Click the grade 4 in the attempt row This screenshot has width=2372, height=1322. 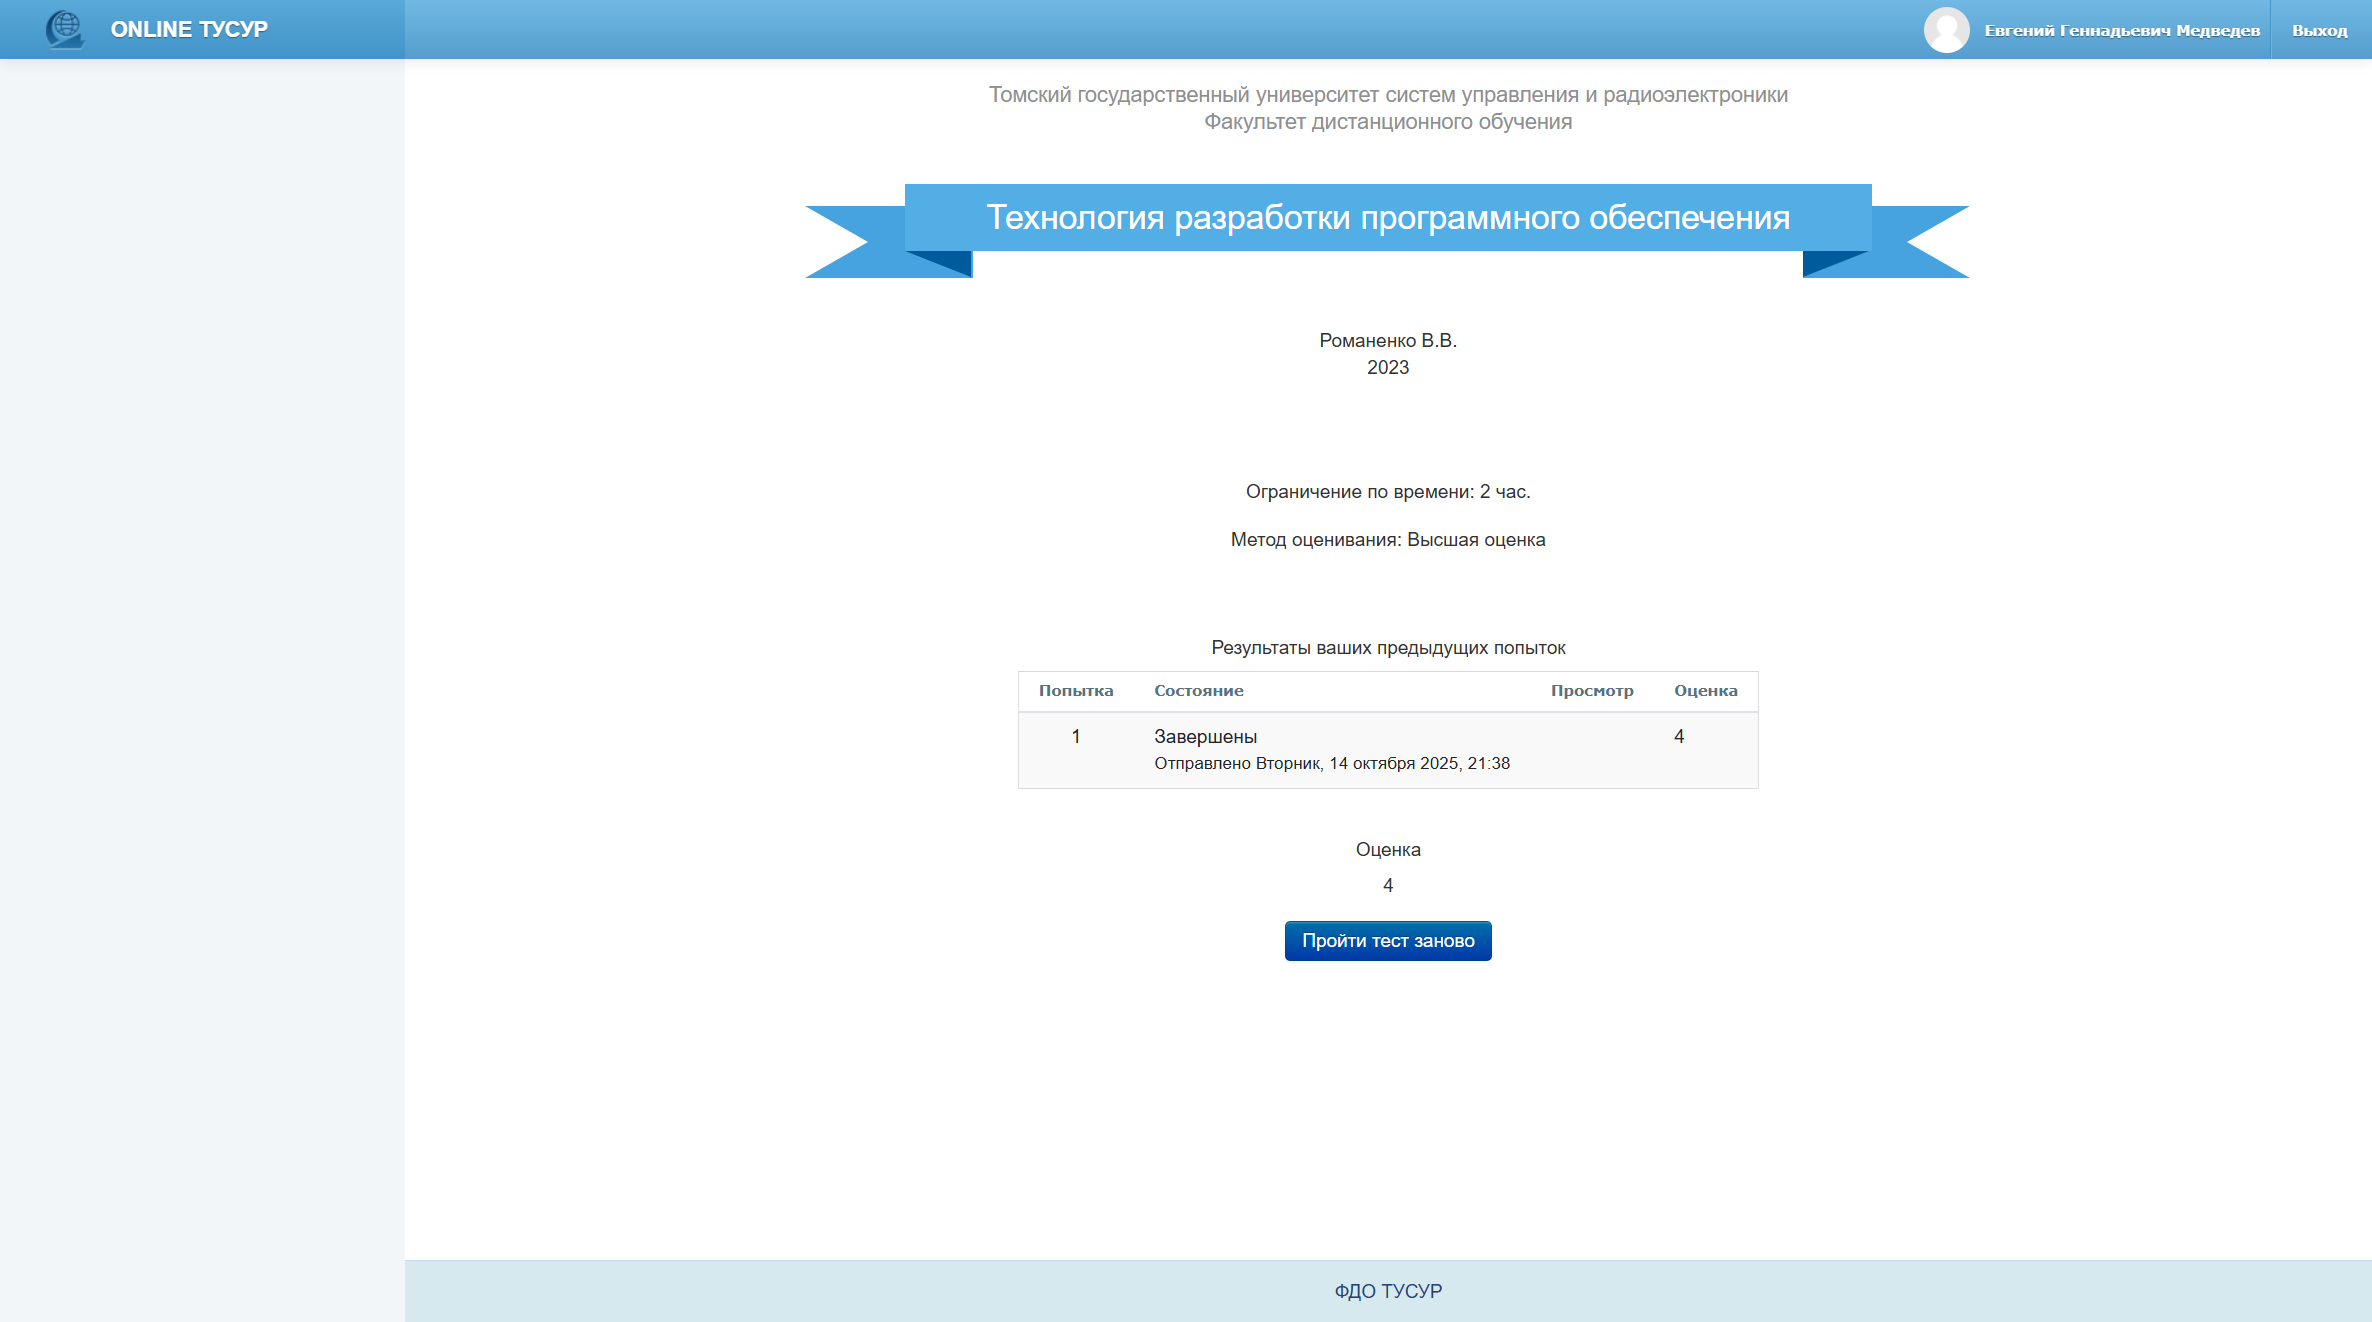(1678, 737)
